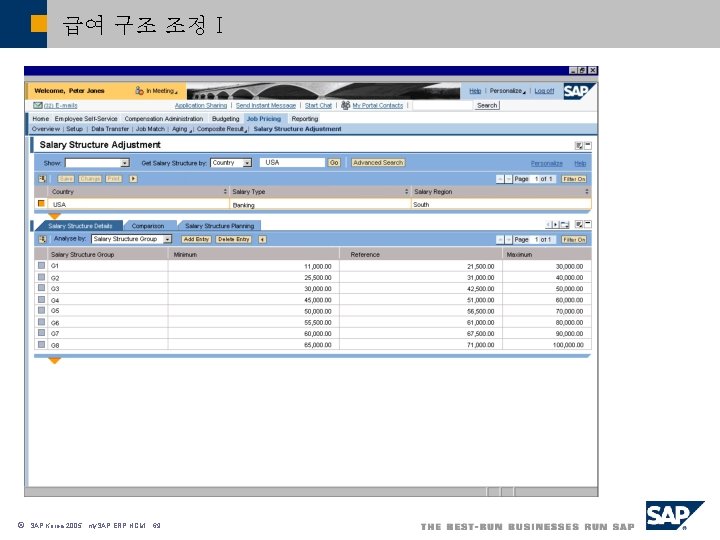Open the Home menu

(40, 118)
